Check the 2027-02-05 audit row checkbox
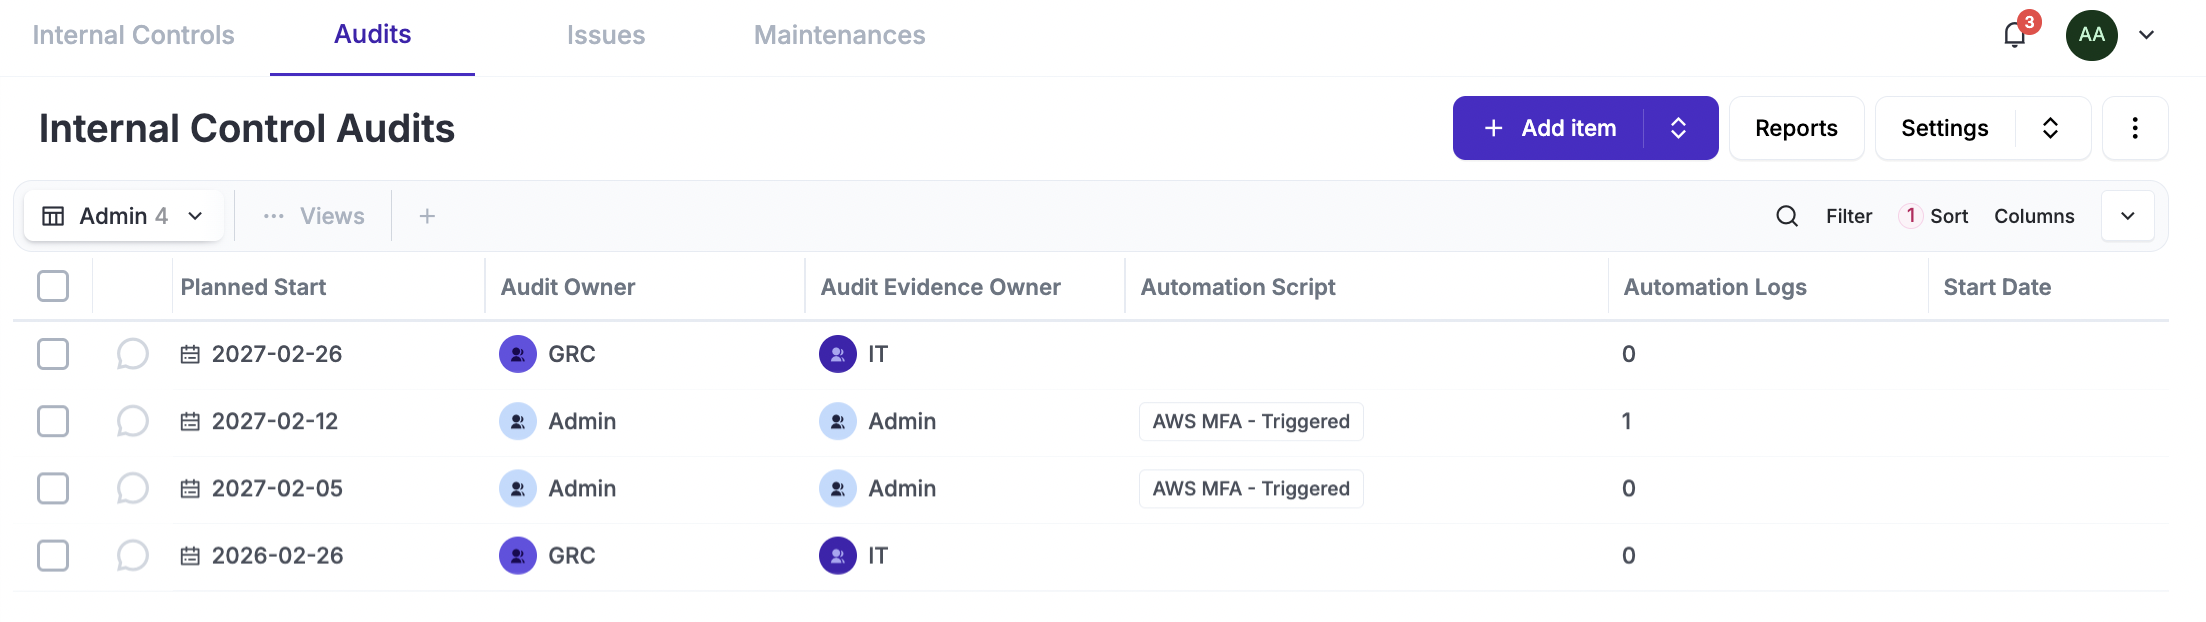 [x=53, y=489]
